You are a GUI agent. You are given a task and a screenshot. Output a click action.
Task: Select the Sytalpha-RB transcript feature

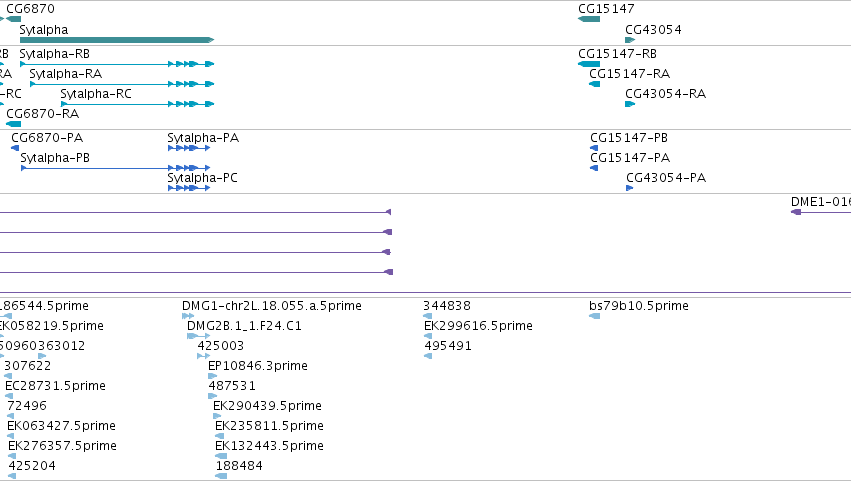click(x=117, y=64)
